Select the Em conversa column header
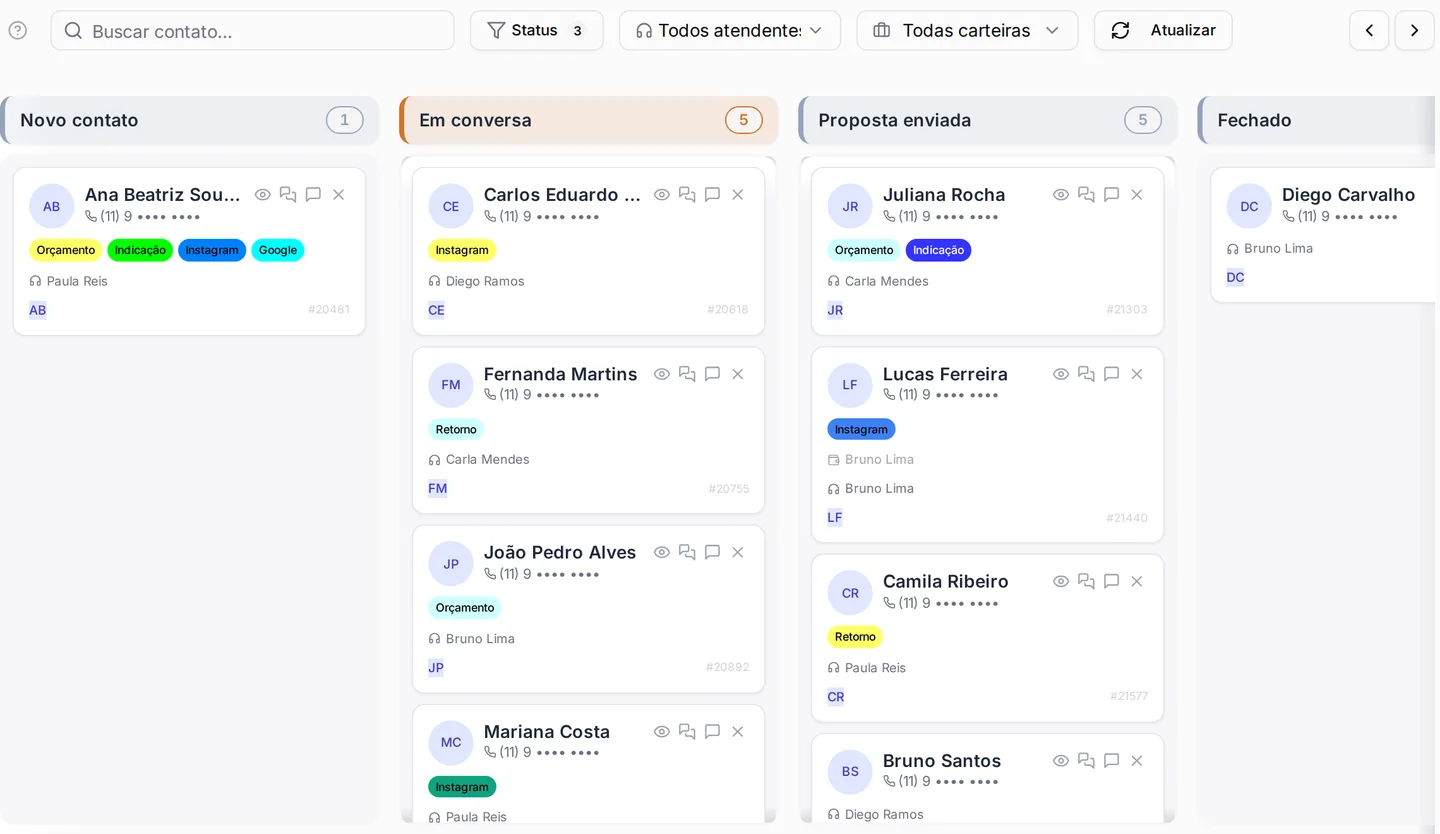Screen dimensions: 1440x834 (589, 120)
